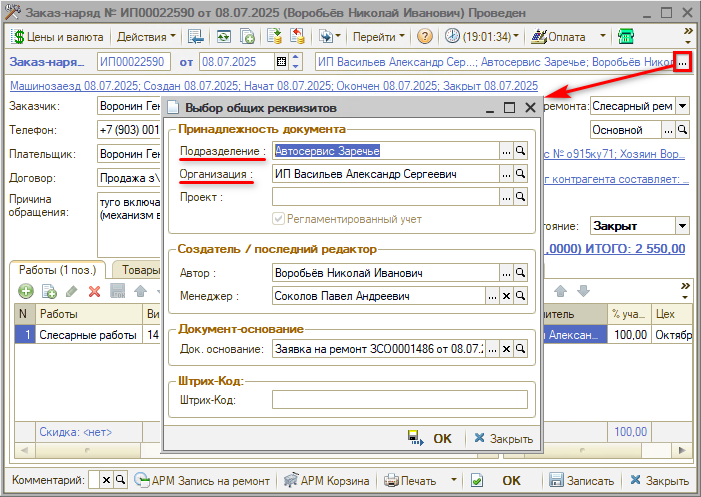701x497 pixels.
Task: Click the red delete row icon in Работы
Action: tap(94, 291)
